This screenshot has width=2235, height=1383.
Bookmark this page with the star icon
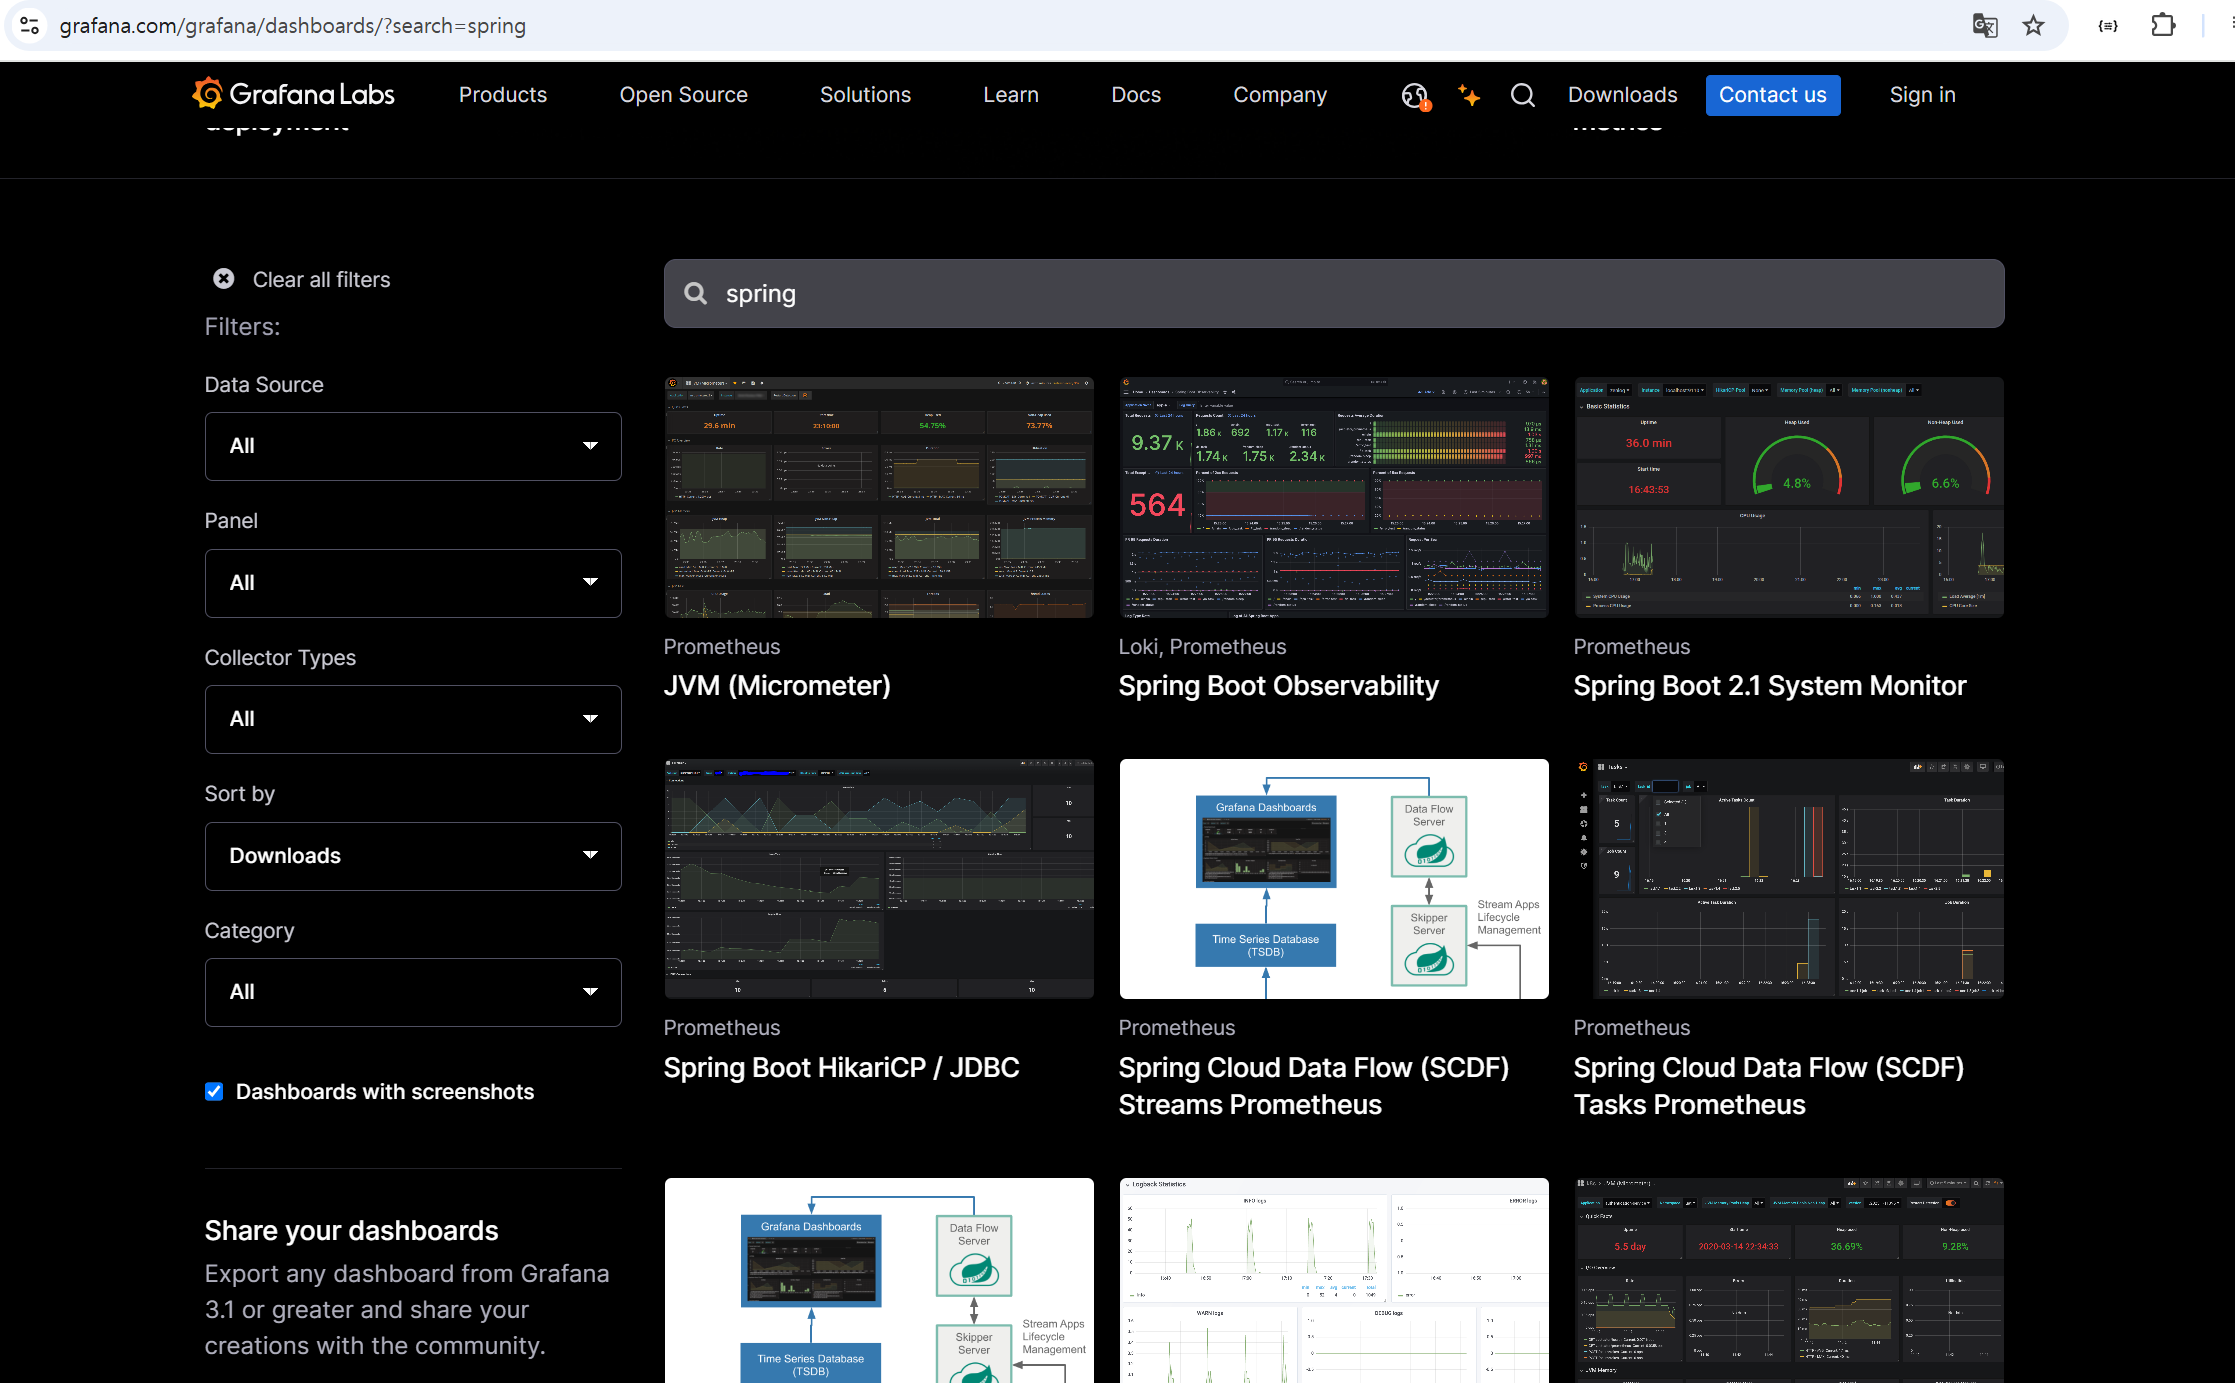click(x=2033, y=26)
